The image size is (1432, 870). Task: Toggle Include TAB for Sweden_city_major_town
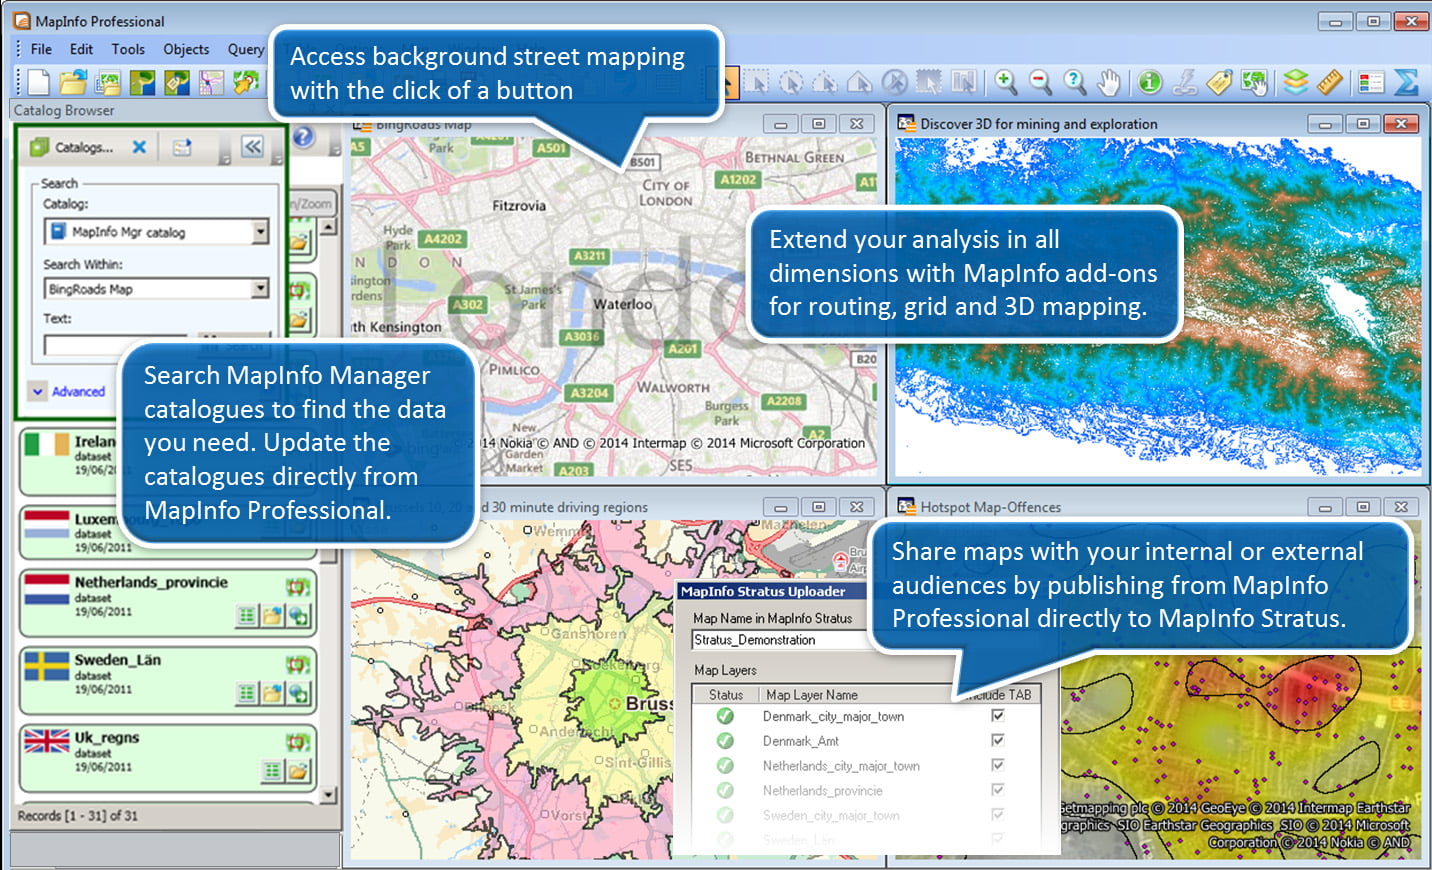[x=997, y=815]
